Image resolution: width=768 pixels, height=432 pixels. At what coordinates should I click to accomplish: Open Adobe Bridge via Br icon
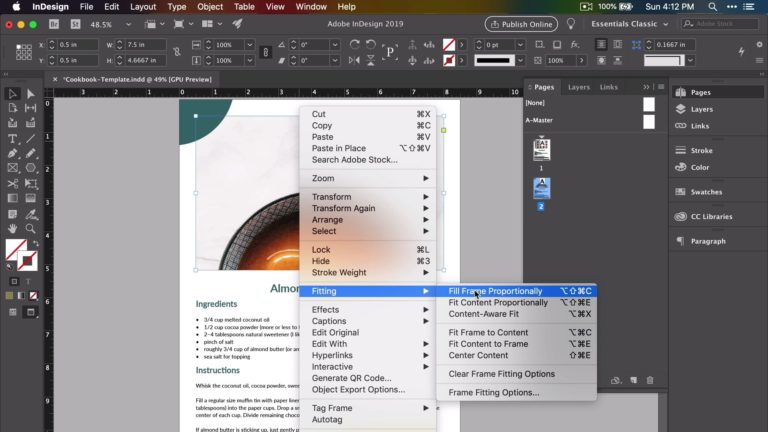(x=54, y=24)
